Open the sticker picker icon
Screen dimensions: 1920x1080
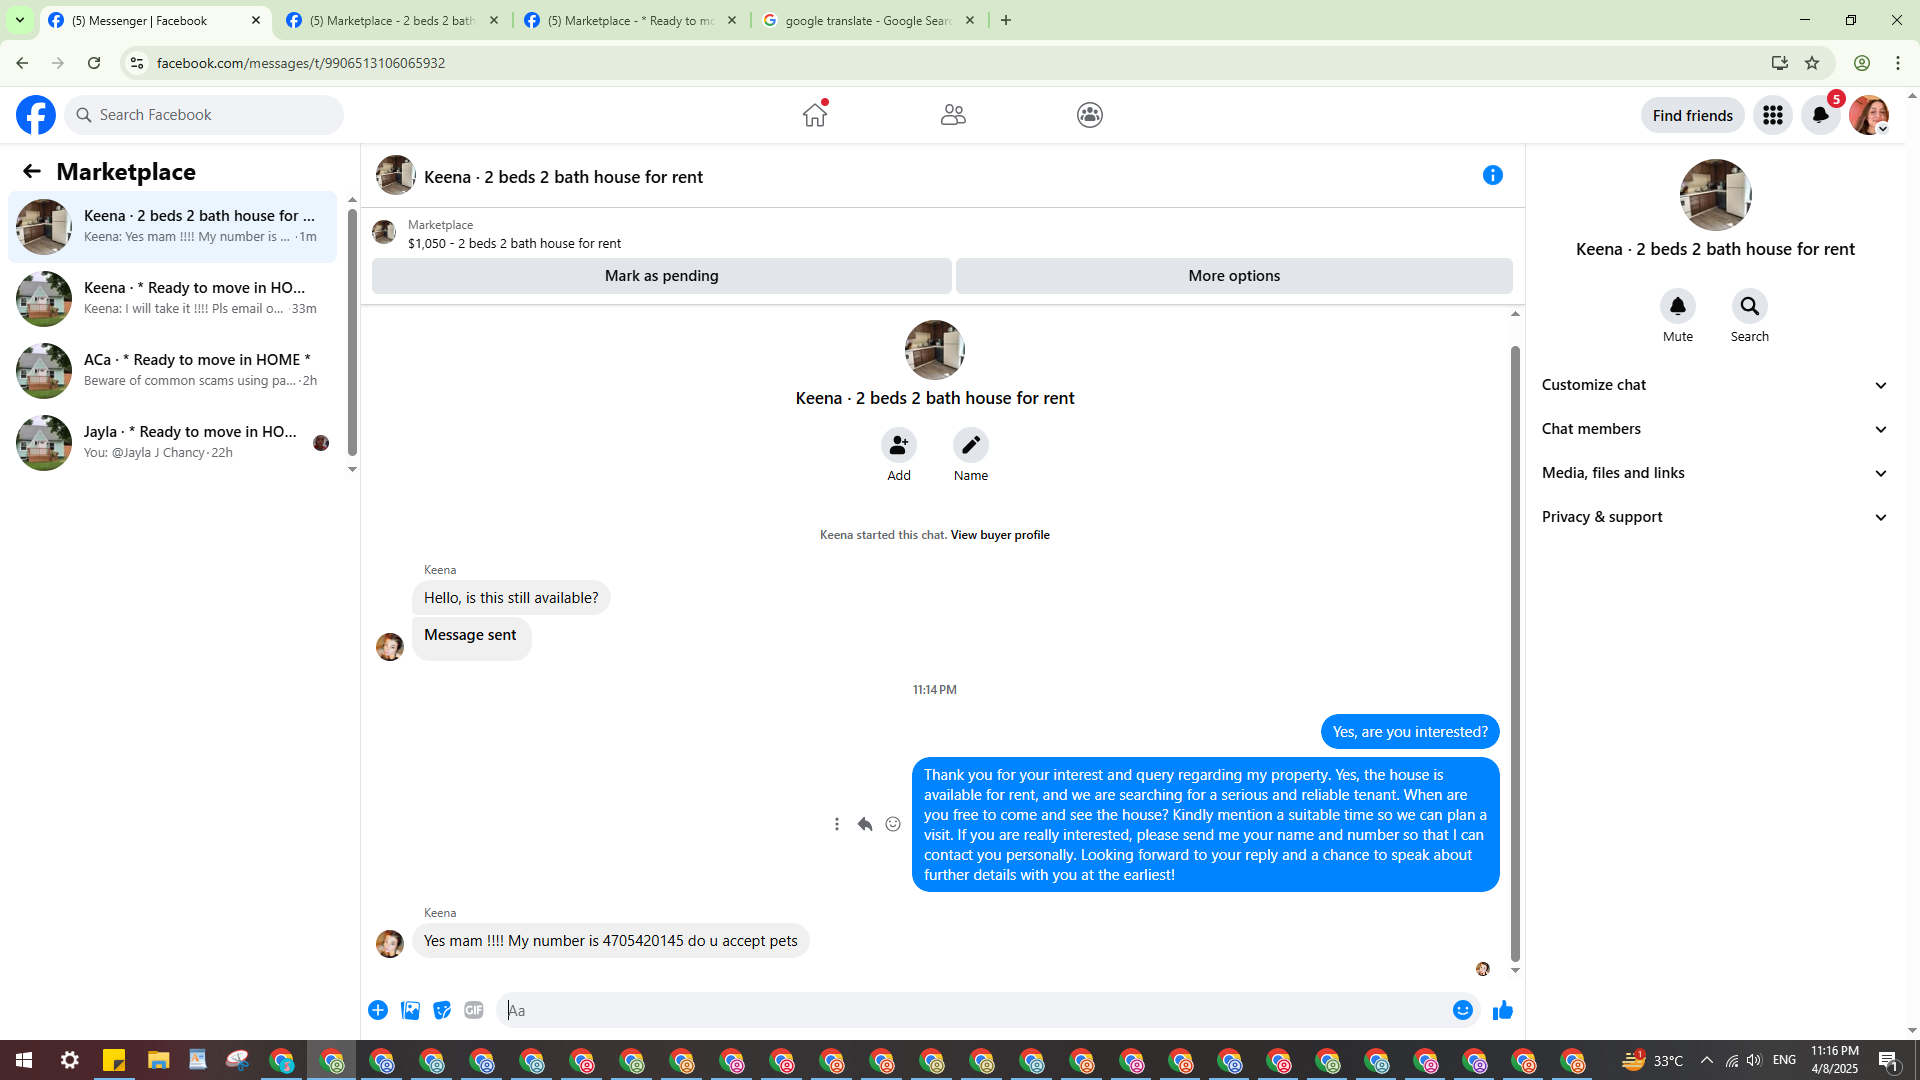coord(442,1011)
